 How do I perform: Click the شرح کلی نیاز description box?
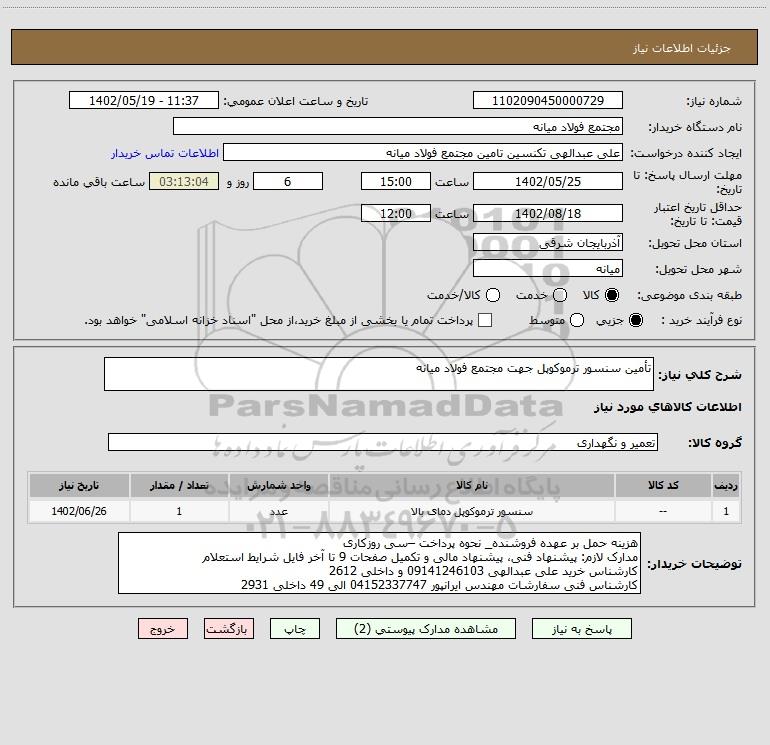coord(379,374)
